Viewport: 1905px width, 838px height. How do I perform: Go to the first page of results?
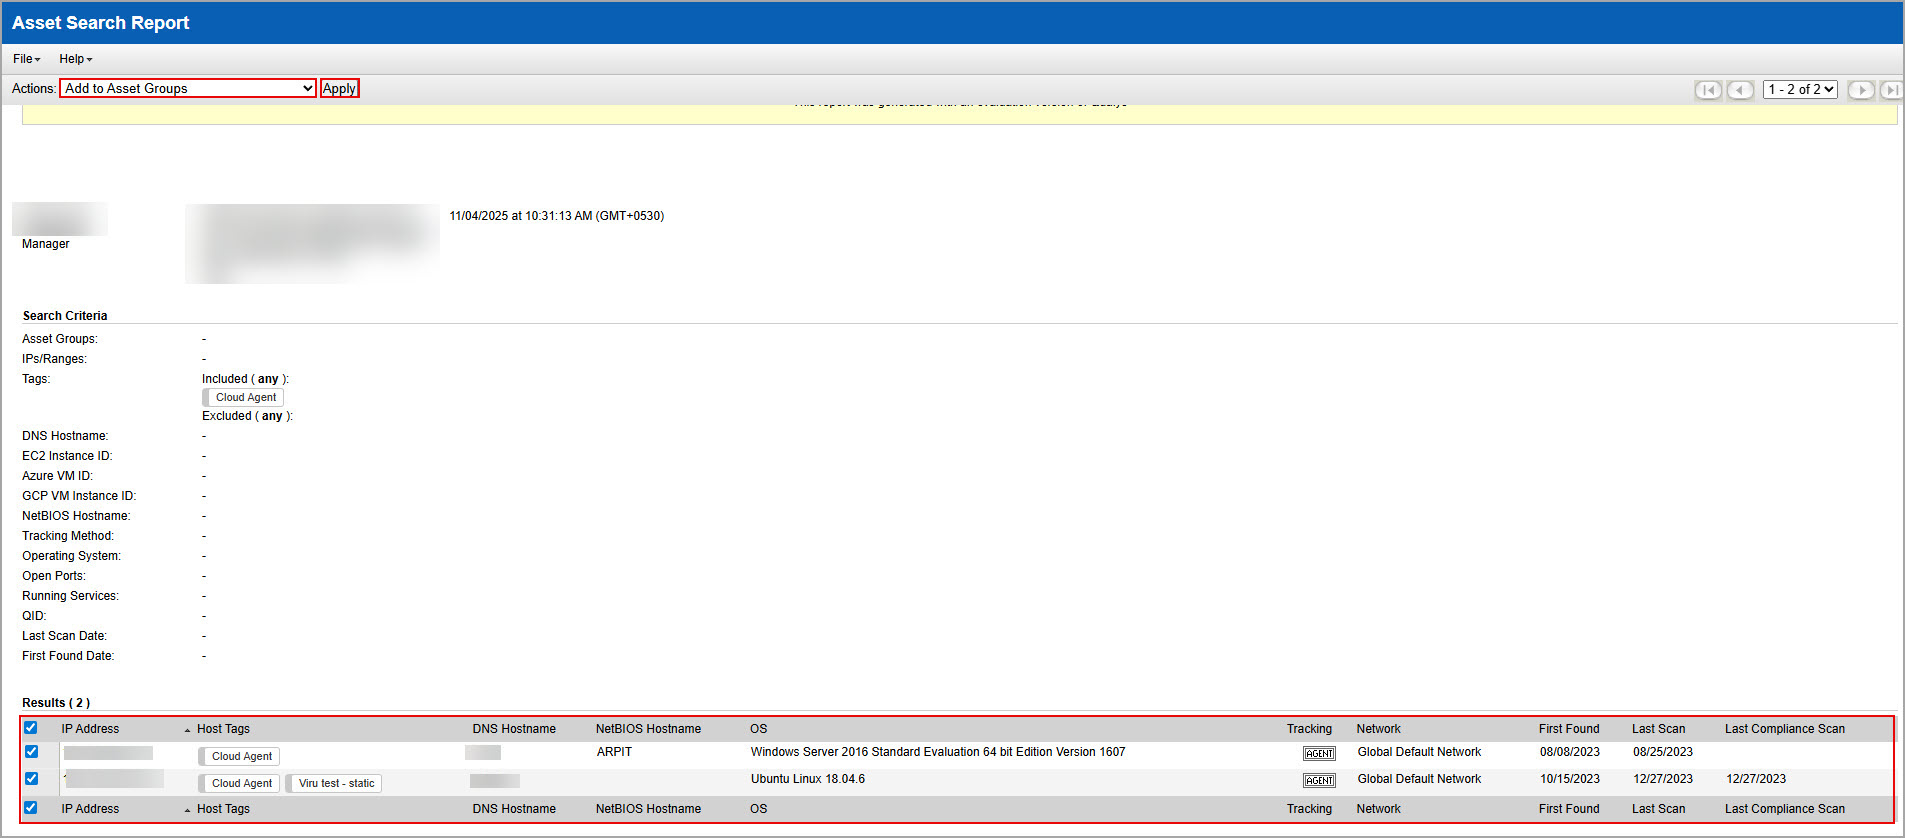click(x=1709, y=90)
